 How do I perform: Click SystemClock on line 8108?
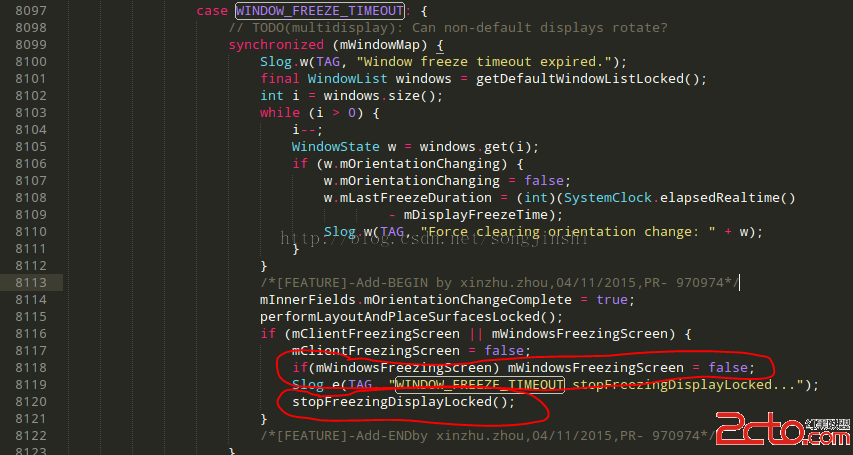click(x=608, y=198)
